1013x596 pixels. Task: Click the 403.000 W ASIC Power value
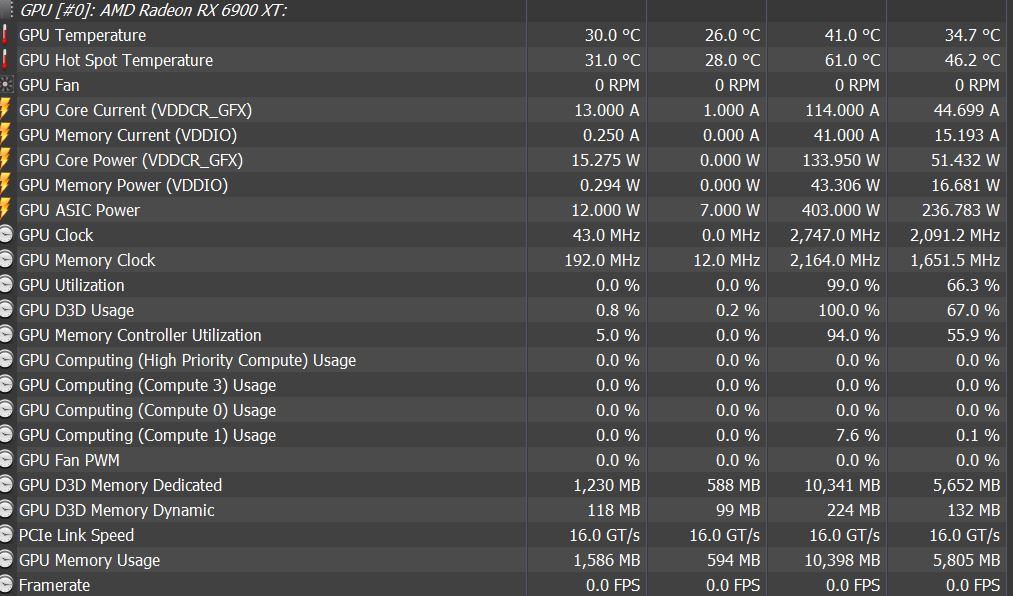coord(841,211)
